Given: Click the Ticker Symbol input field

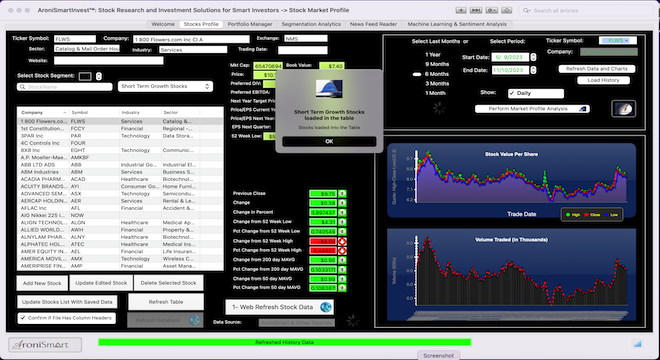Looking at the screenshot, I should pyautogui.click(x=75, y=39).
